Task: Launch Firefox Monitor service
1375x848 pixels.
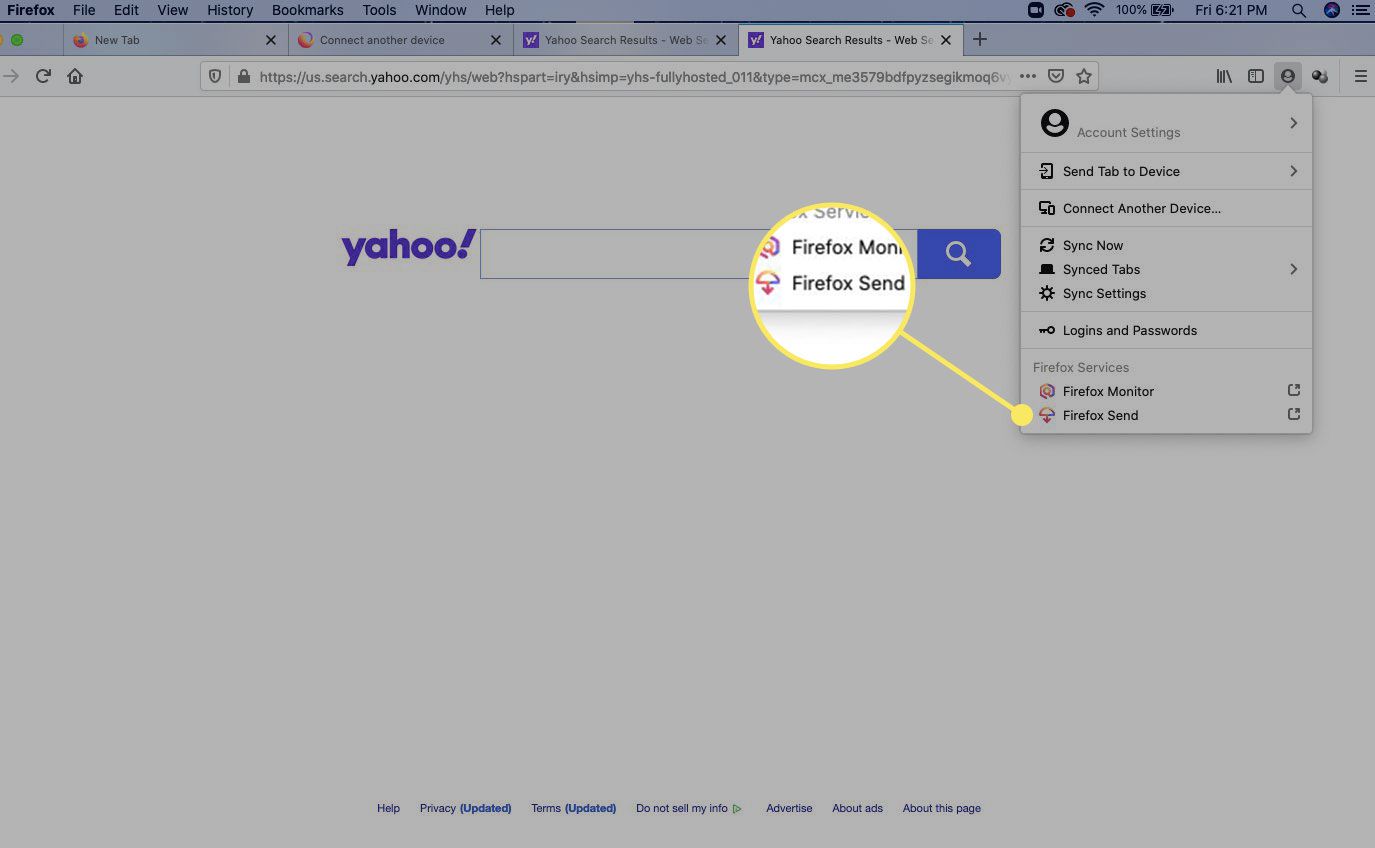Action: [x=1166, y=391]
